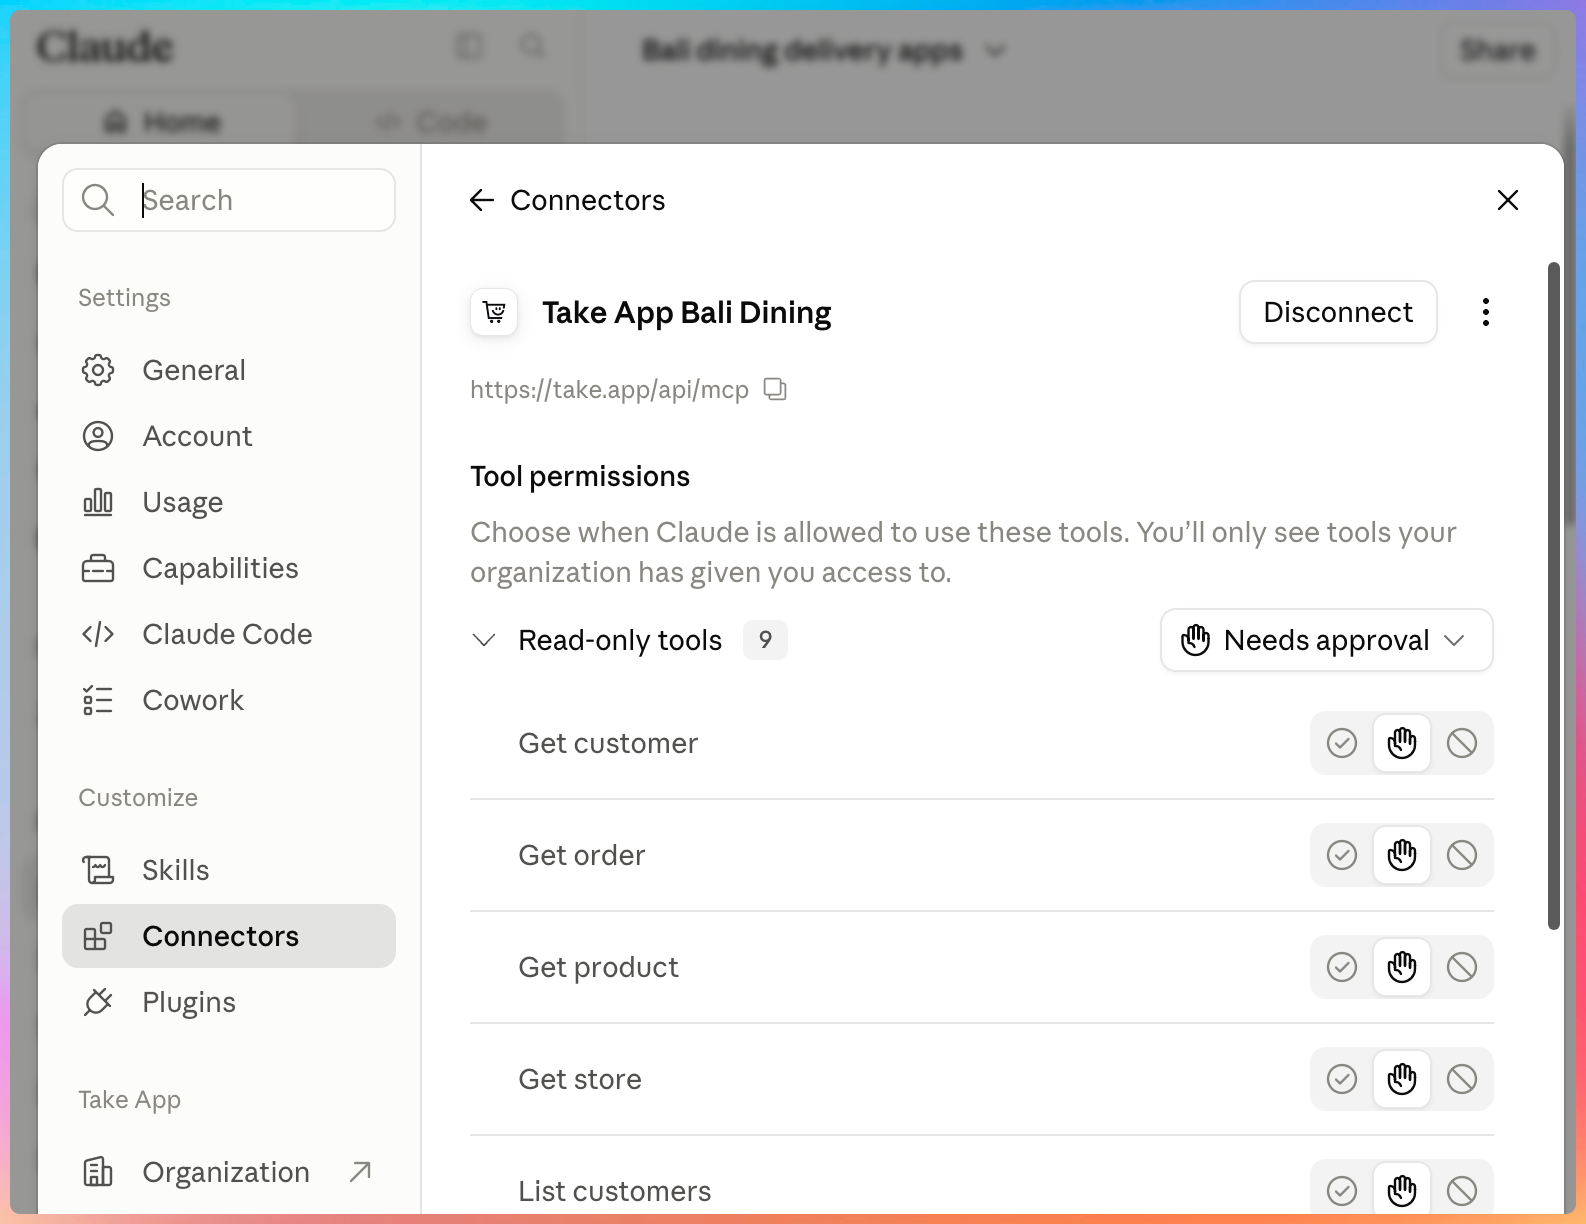Click the General gear icon

[98, 370]
